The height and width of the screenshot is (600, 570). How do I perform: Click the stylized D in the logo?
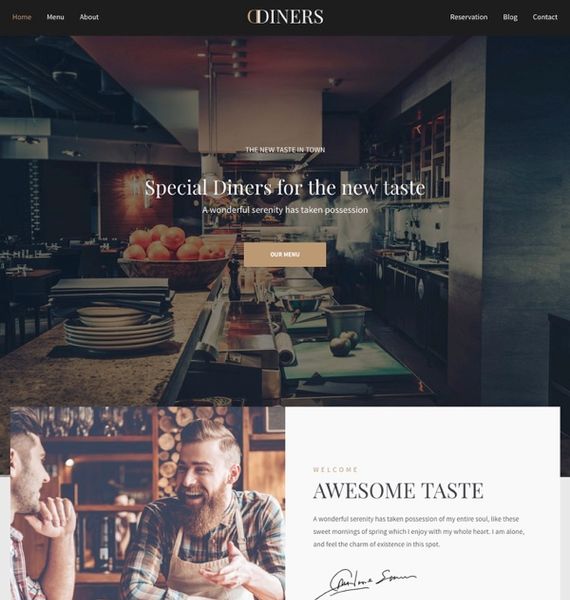252,17
